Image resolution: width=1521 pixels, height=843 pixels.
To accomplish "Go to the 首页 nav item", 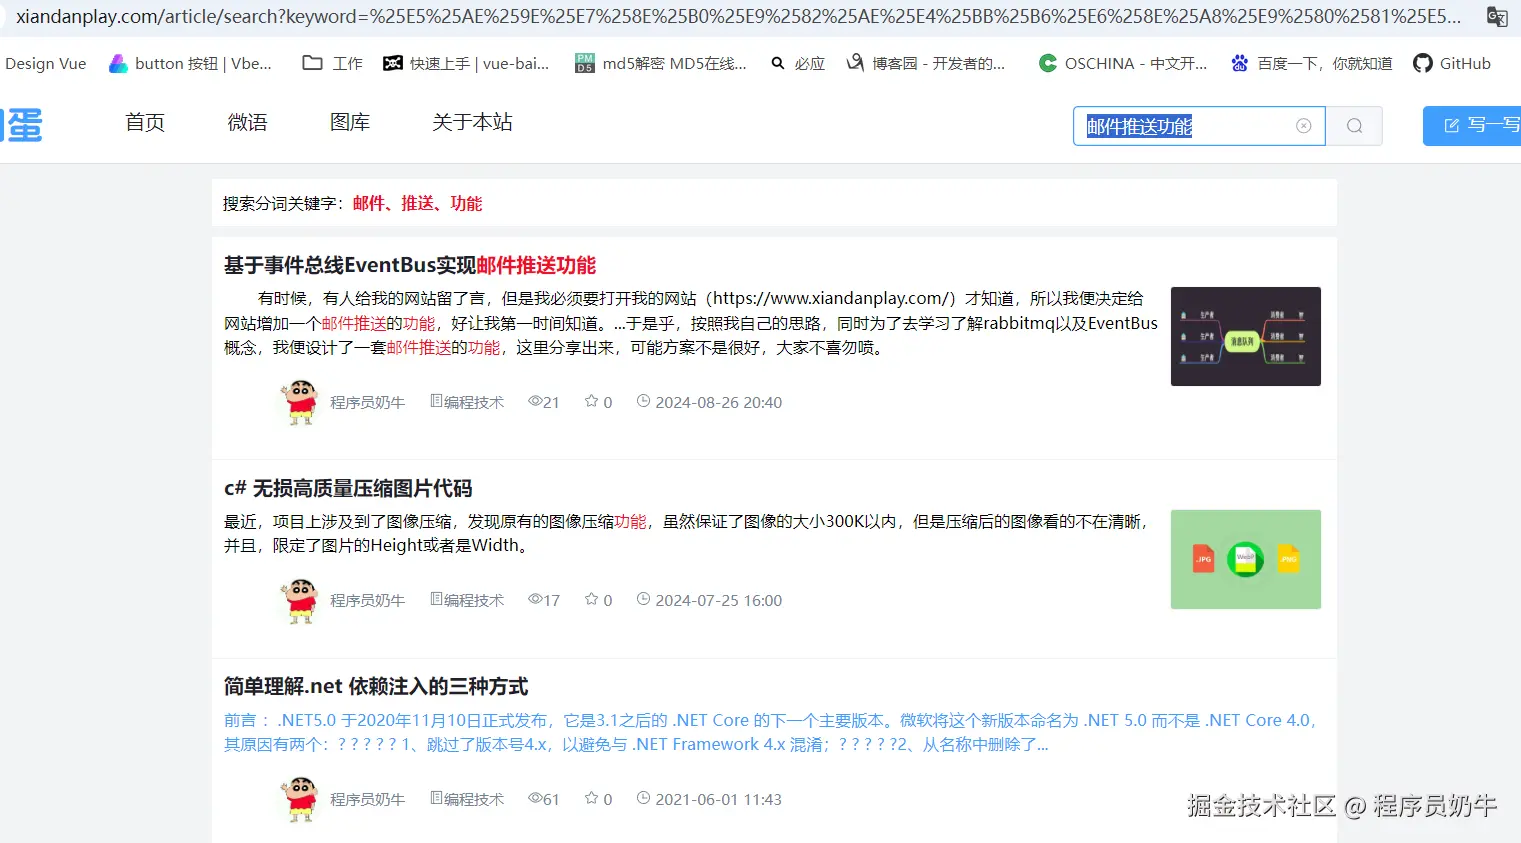I will 145,122.
